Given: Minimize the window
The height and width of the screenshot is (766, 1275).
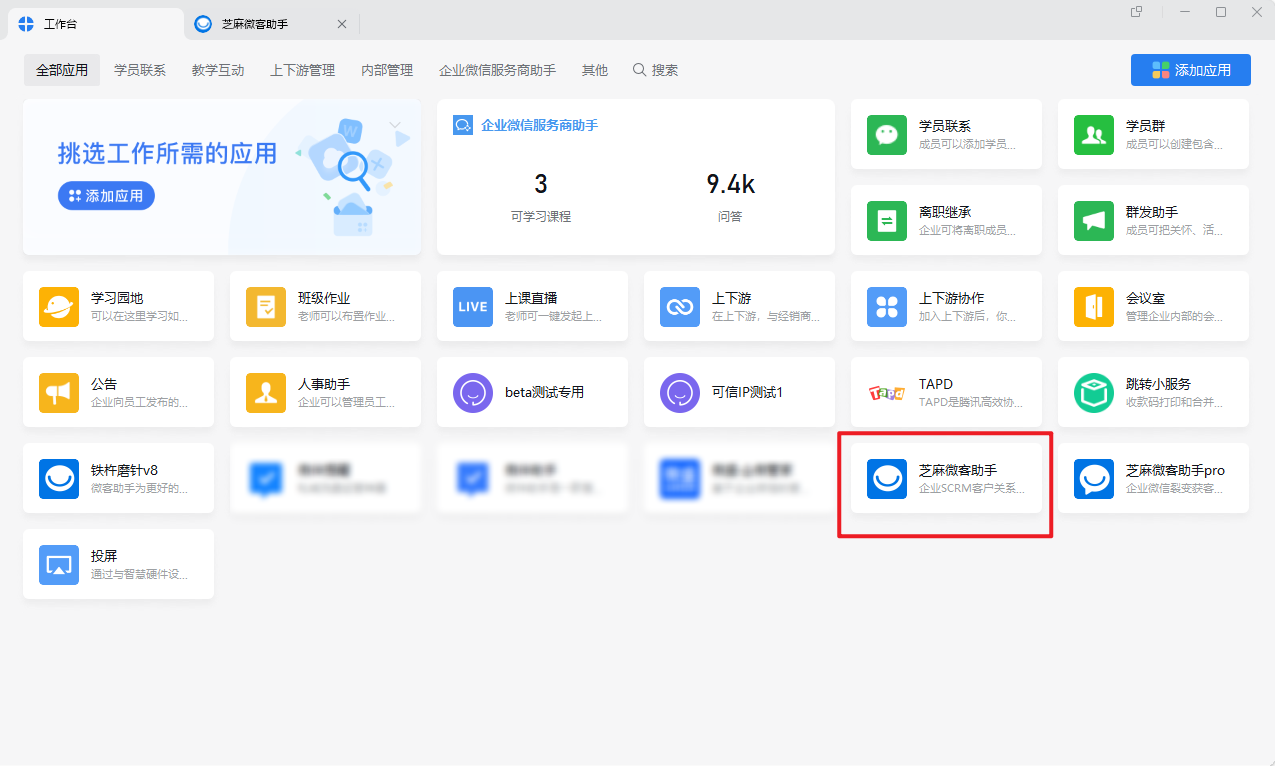Looking at the screenshot, I should pos(1185,12).
